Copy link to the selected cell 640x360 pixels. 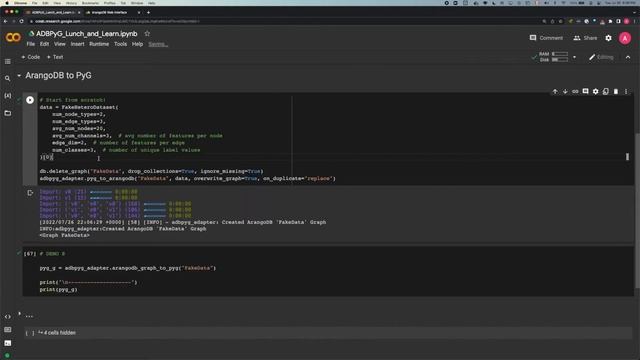pos(575,91)
